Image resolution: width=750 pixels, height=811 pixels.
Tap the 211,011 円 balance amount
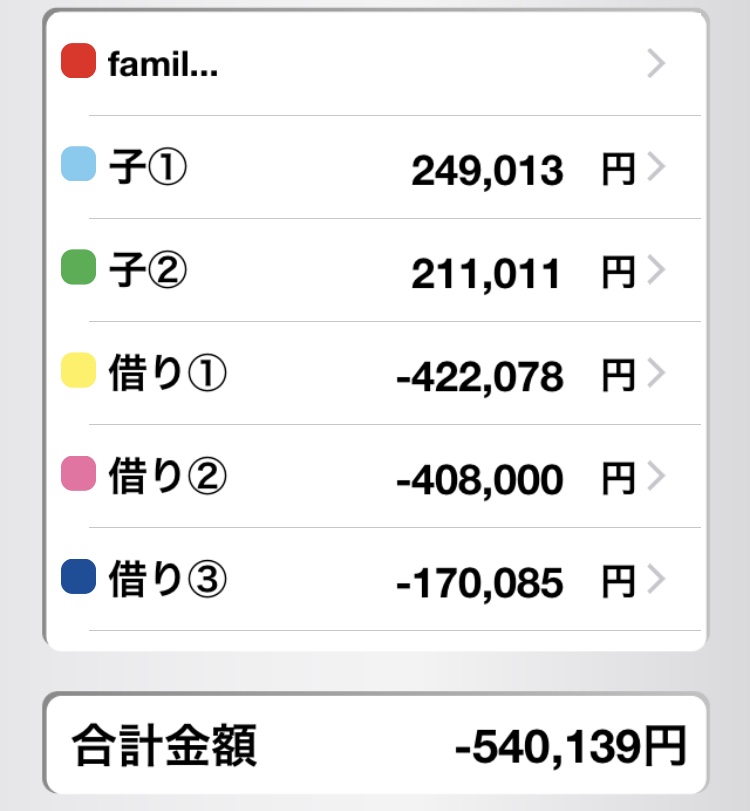coord(522,273)
